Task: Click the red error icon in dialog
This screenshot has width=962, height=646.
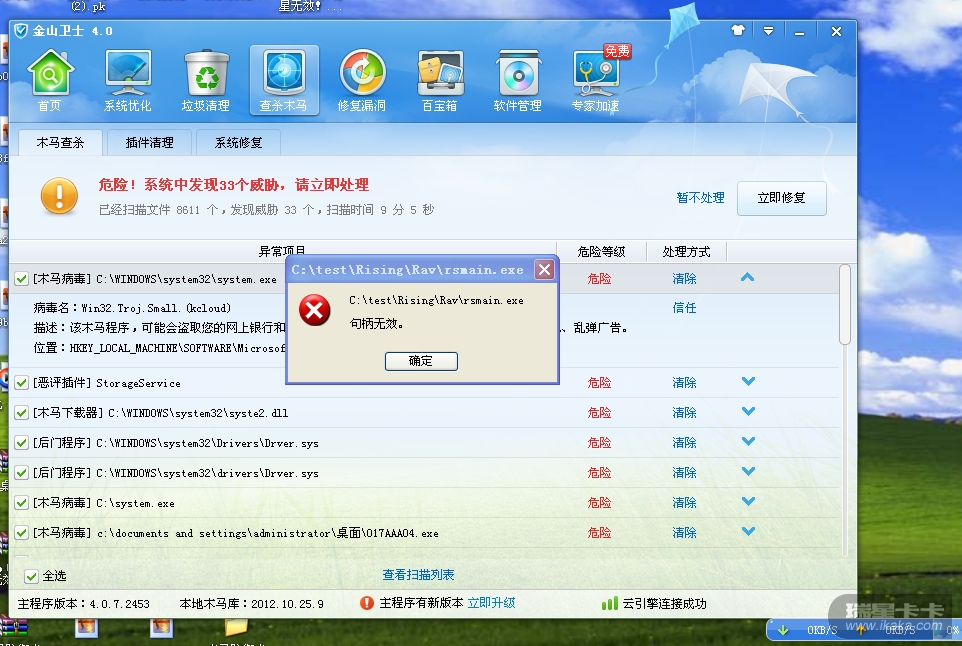Action: (315, 310)
